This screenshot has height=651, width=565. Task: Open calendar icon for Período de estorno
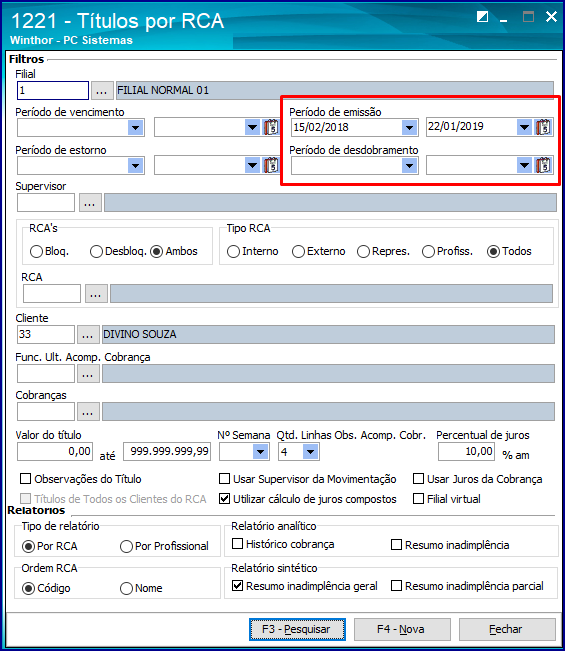[271, 165]
